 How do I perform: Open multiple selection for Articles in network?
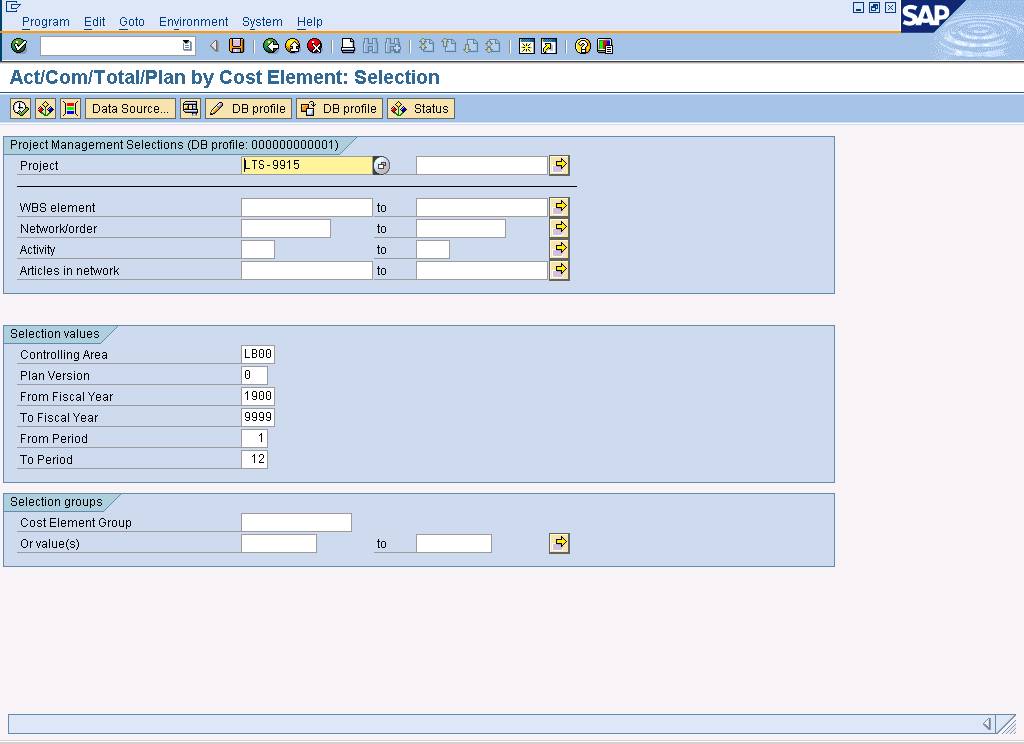tap(560, 270)
